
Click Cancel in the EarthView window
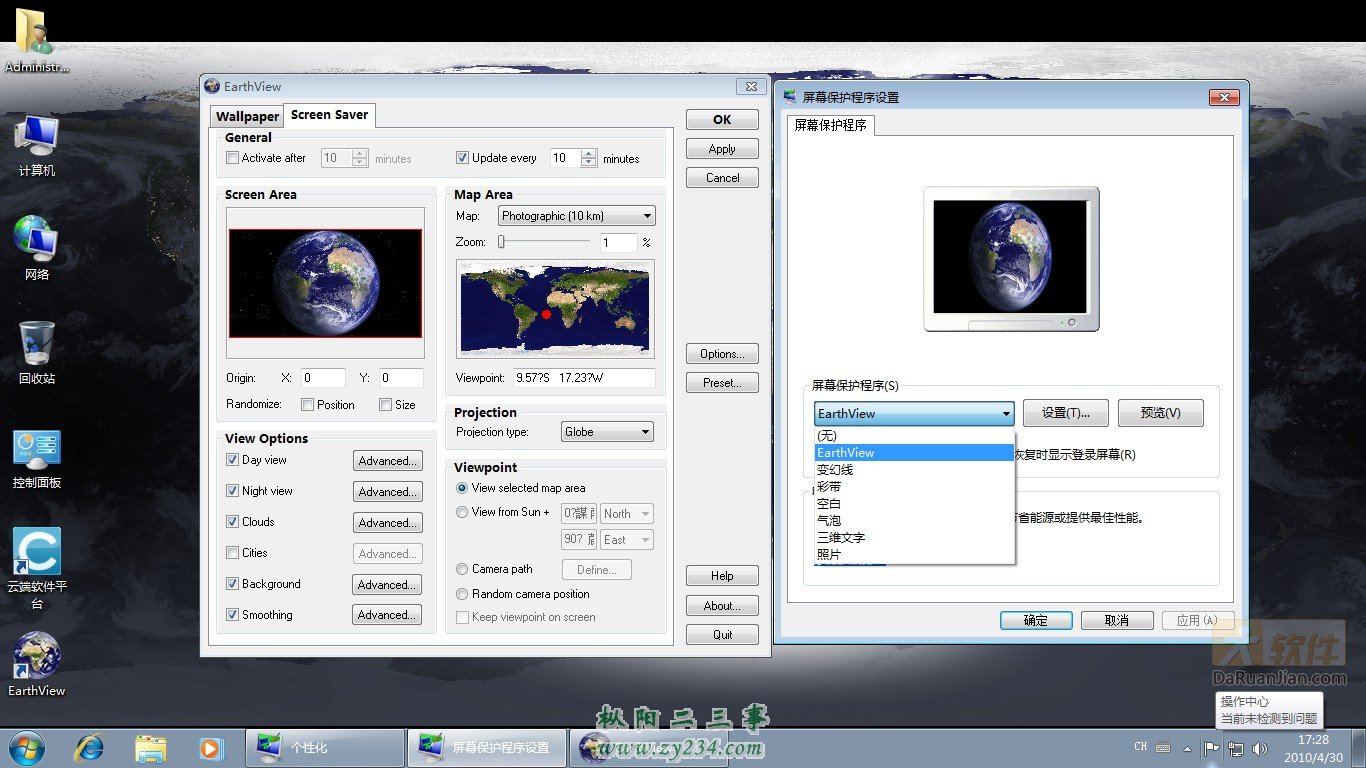[722, 178]
